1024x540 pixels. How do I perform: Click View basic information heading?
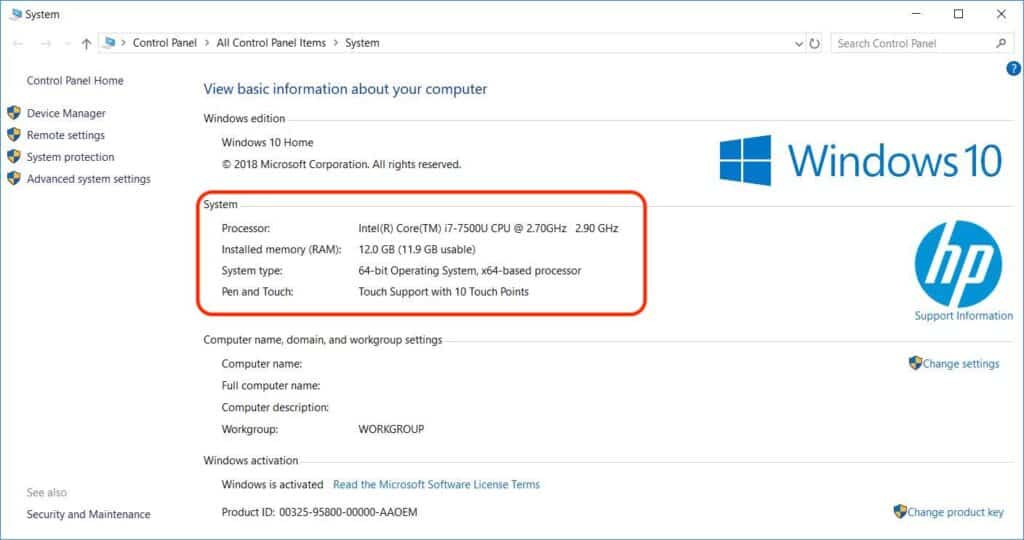[x=345, y=89]
